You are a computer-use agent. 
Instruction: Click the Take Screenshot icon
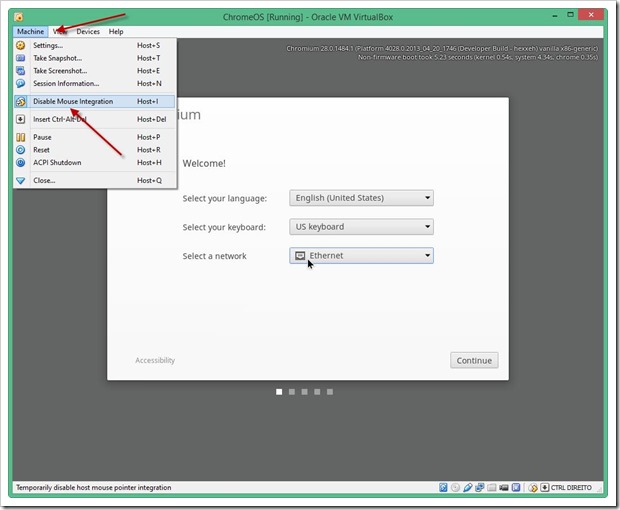pos(21,71)
